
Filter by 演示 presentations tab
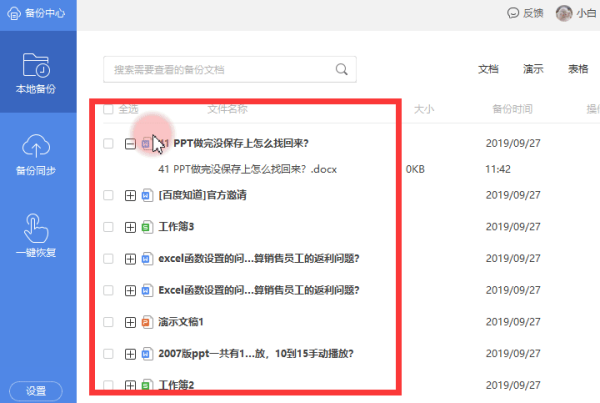pos(533,69)
